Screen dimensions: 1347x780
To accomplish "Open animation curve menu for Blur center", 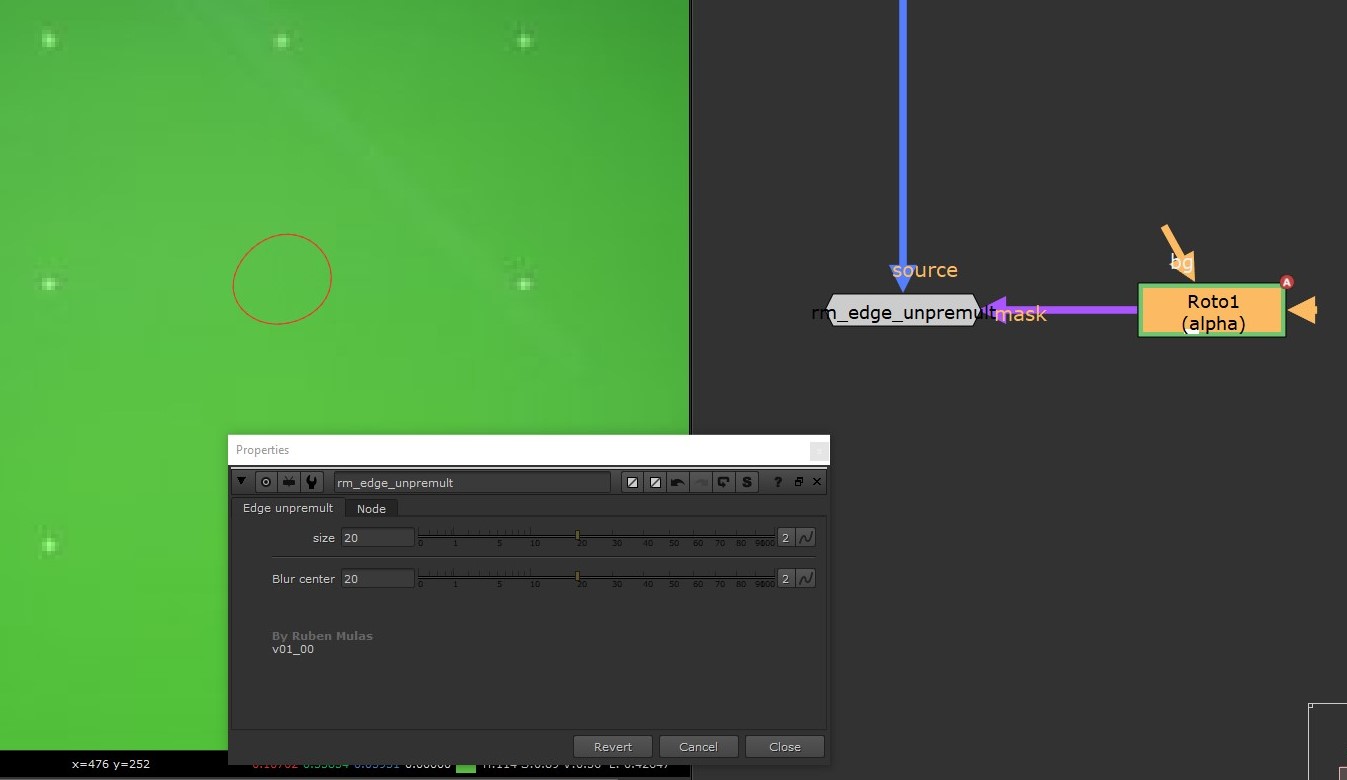I will coord(805,579).
